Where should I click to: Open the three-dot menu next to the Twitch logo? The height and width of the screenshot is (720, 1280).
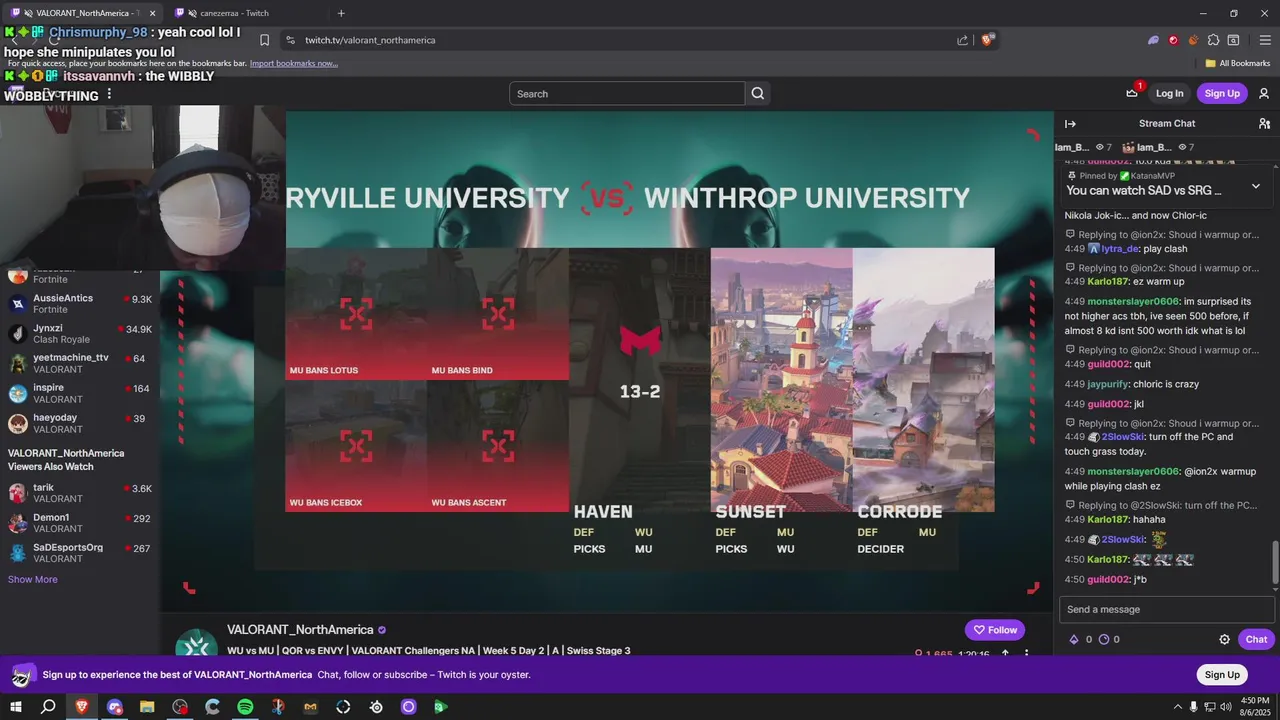click(109, 95)
